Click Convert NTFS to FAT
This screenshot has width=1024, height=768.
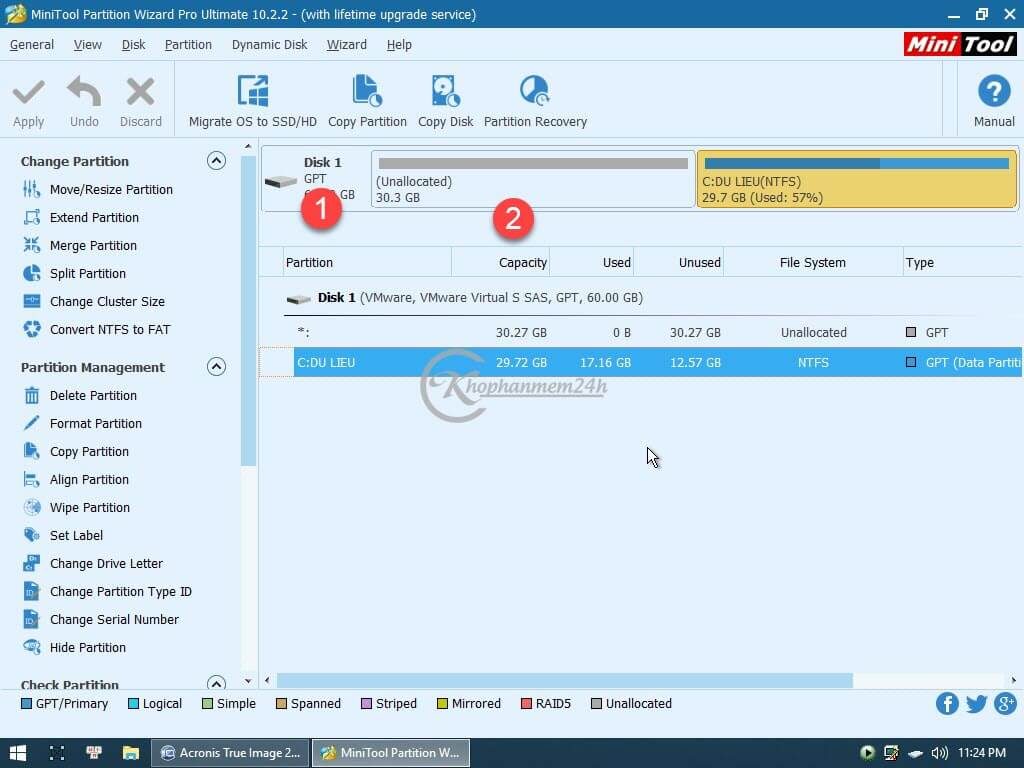point(110,329)
